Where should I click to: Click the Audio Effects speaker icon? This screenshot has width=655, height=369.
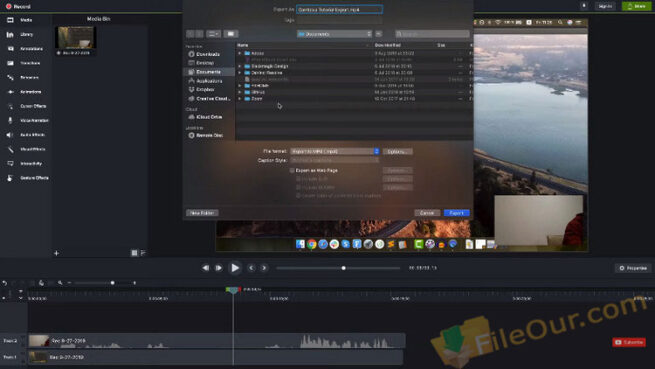click(x=10, y=135)
